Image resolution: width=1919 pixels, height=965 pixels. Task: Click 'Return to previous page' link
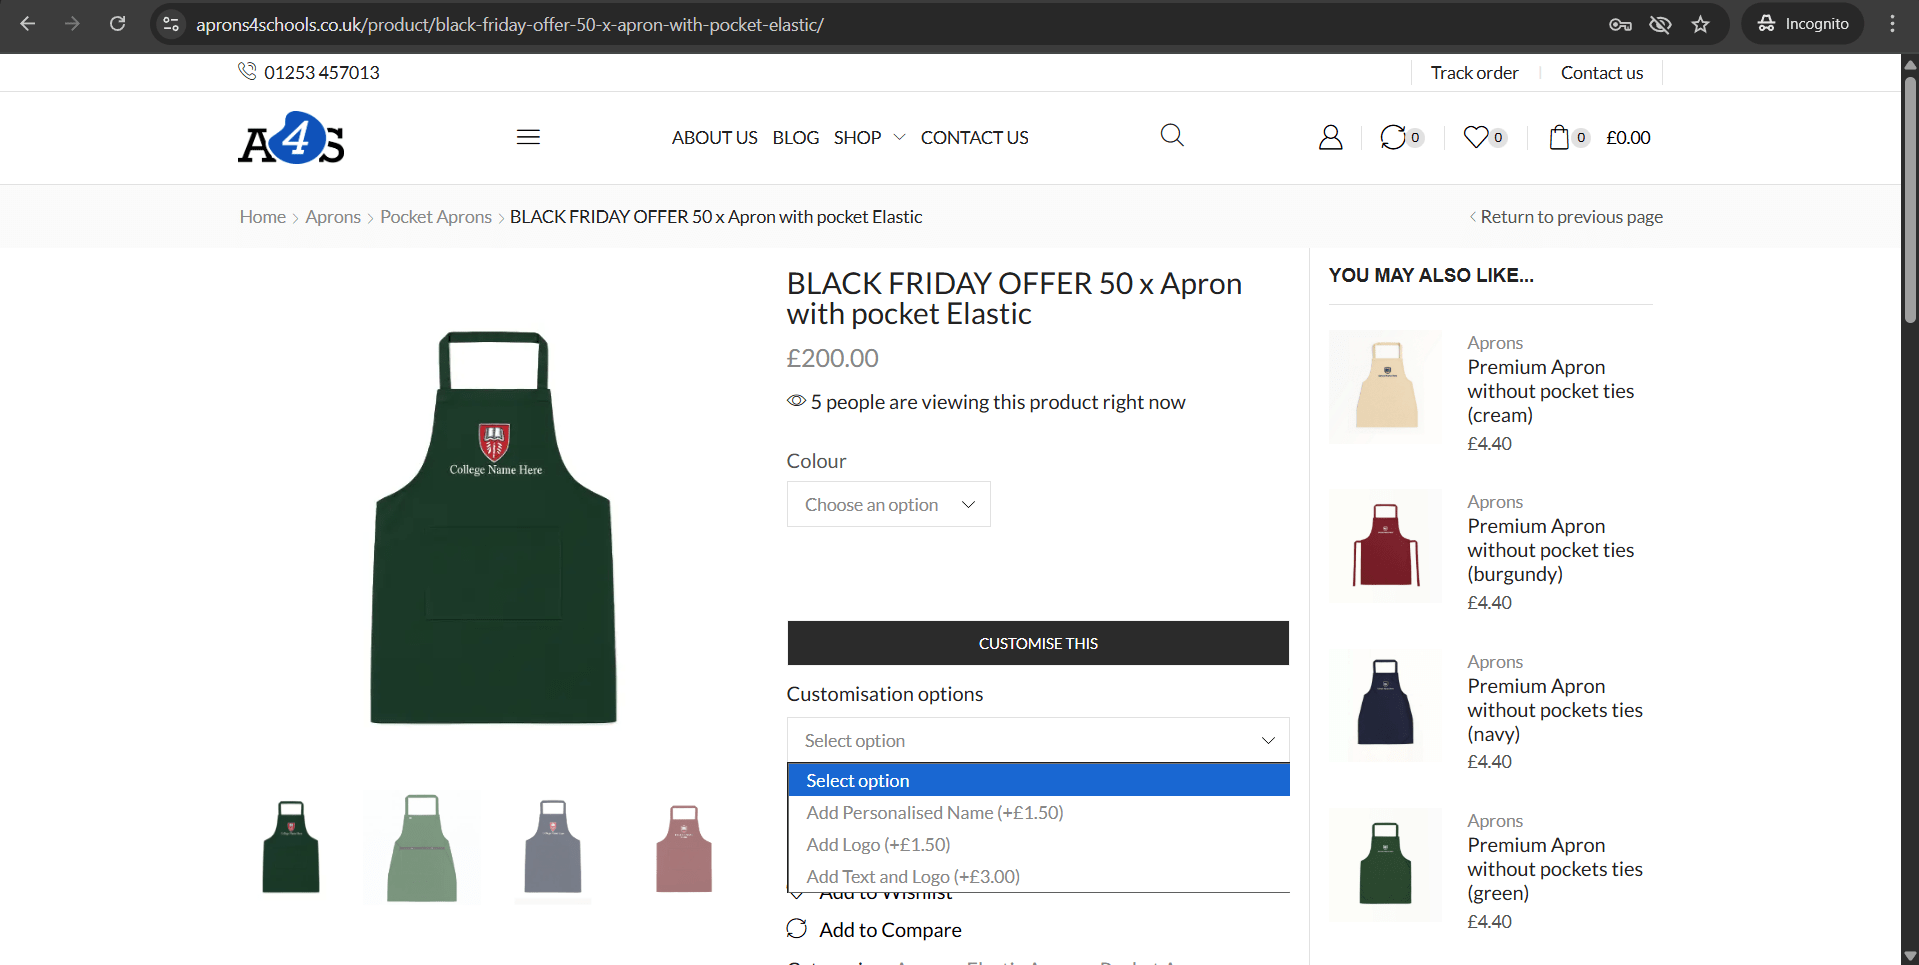(x=1570, y=217)
